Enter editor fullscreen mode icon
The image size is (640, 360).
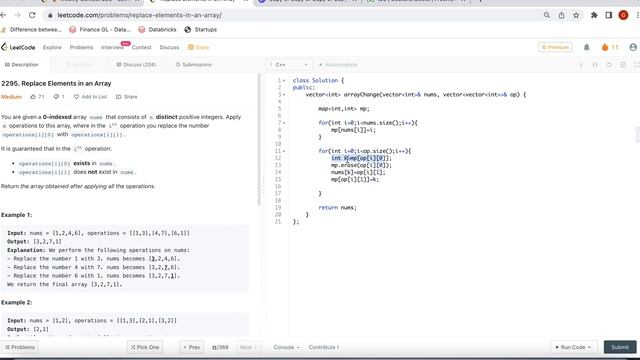[x=636, y=65]
